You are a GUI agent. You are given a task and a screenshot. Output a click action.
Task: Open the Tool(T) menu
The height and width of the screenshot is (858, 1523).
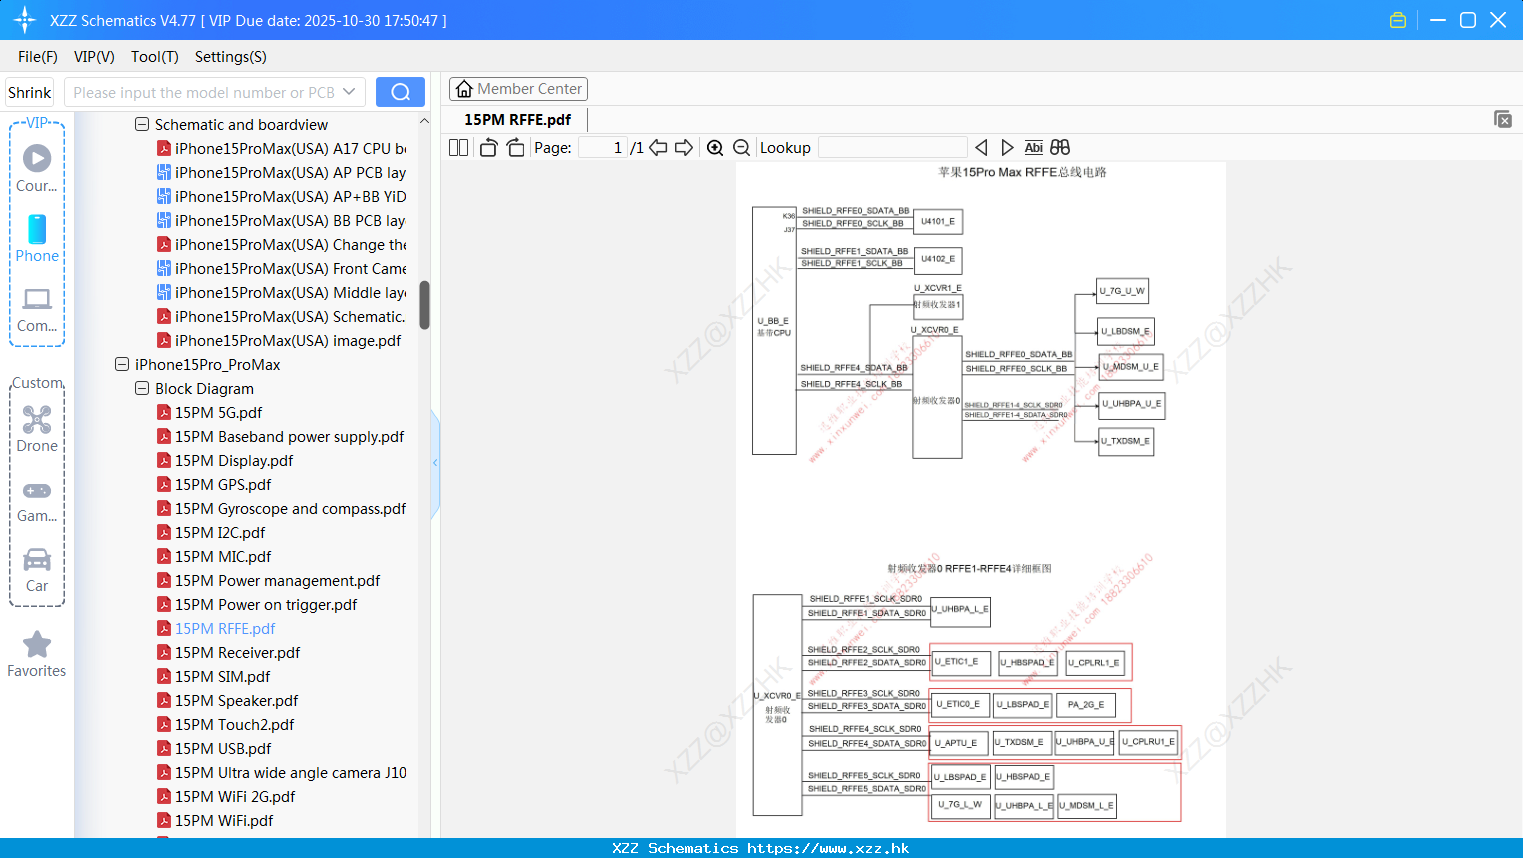[x=155, y=57]
